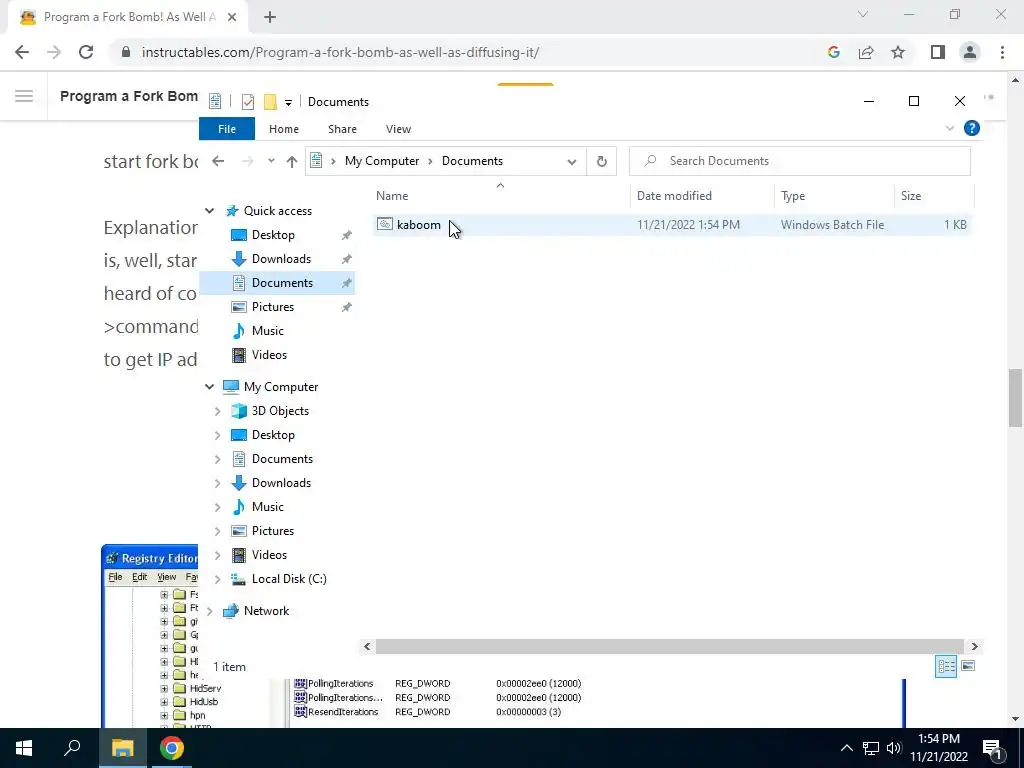Screen dimensions: 1024x768
Task: Click scroll right arrow in Explorer
Action: coord(974,647)
